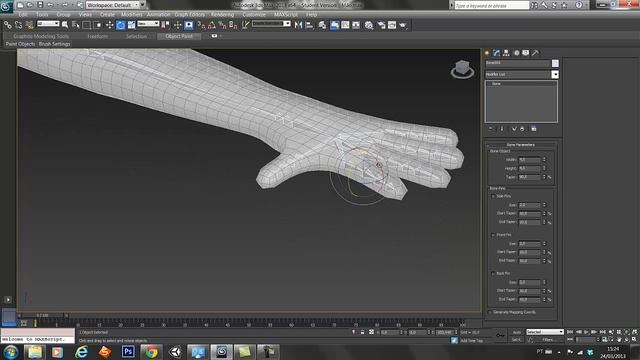This screenshot has height=360, width=640.
Task: Click the object color swatch next to name
Action: coord(555,63)
